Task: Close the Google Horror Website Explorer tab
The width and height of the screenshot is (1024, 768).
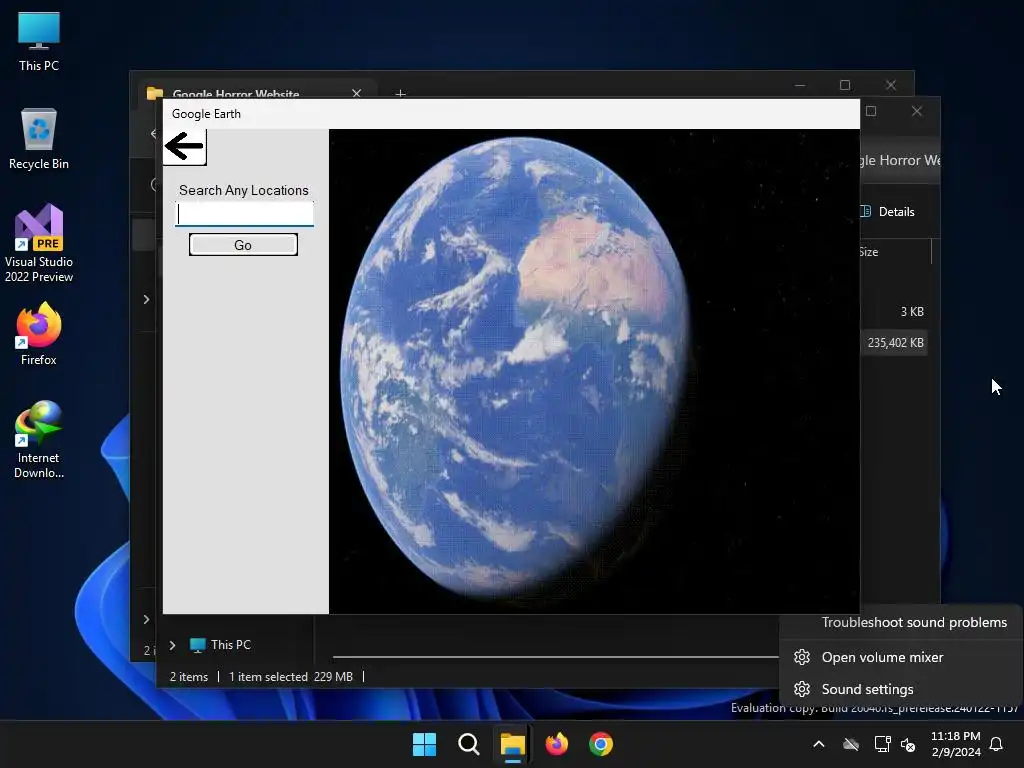Action: (x=357, y=93)
